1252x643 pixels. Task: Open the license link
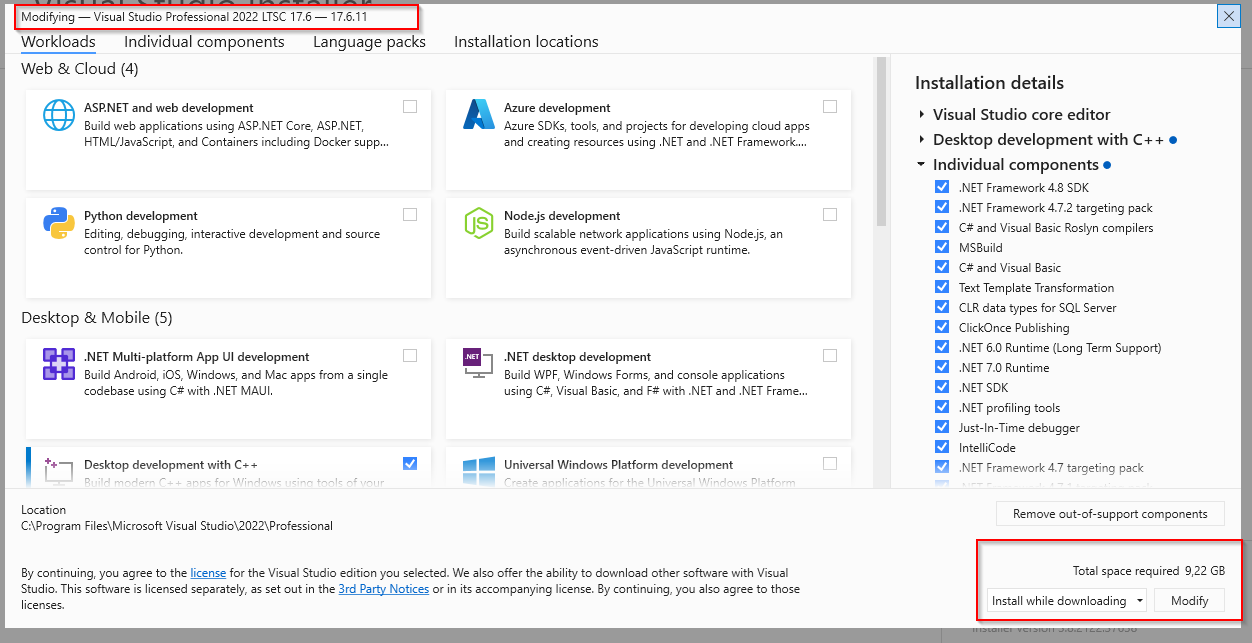click(208, 573)
